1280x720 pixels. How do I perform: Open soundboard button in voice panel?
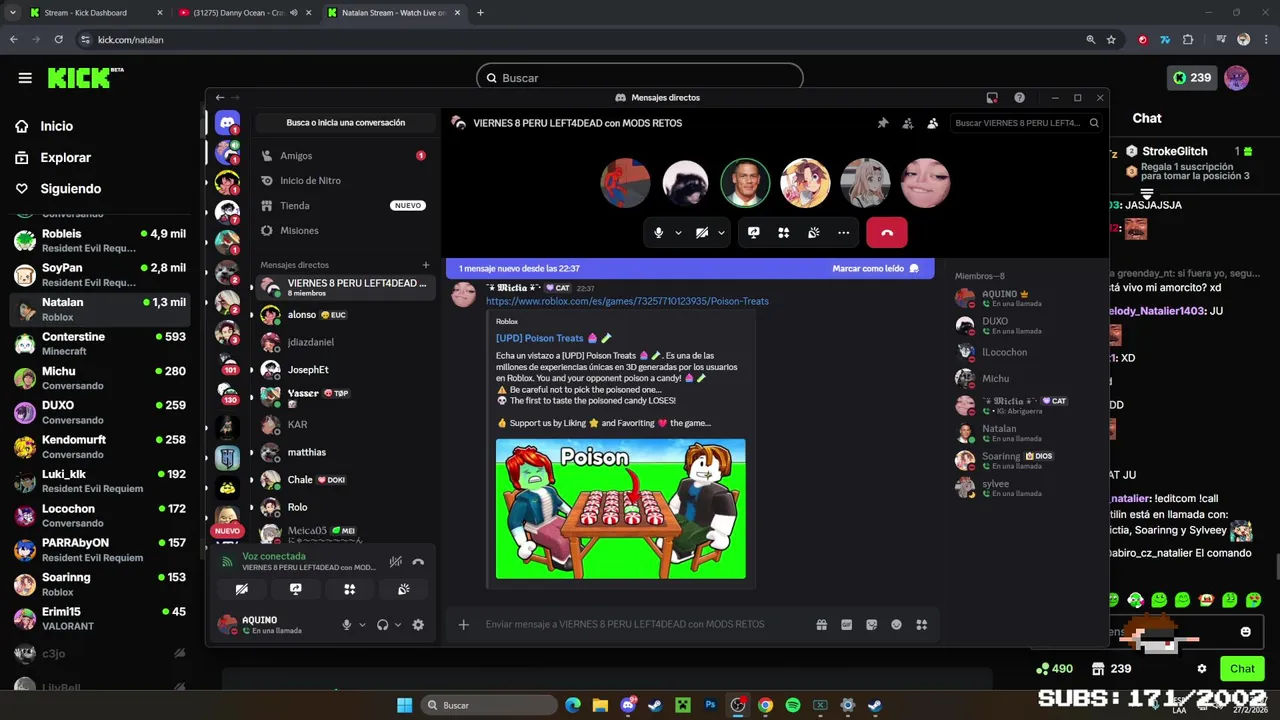click(404, 590)
